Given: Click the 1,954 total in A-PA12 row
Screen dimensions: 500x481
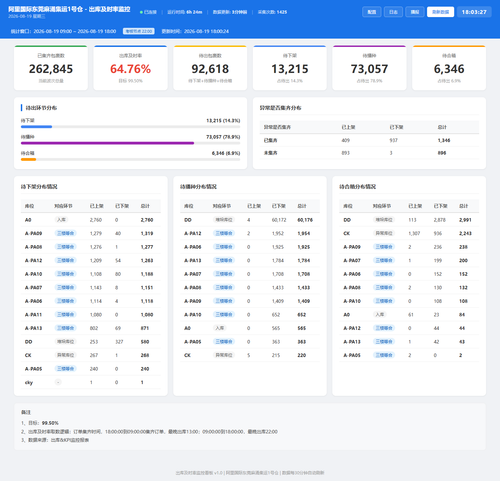Looking at the screenshot, I should pyautogui.click(x=304, y=233).
